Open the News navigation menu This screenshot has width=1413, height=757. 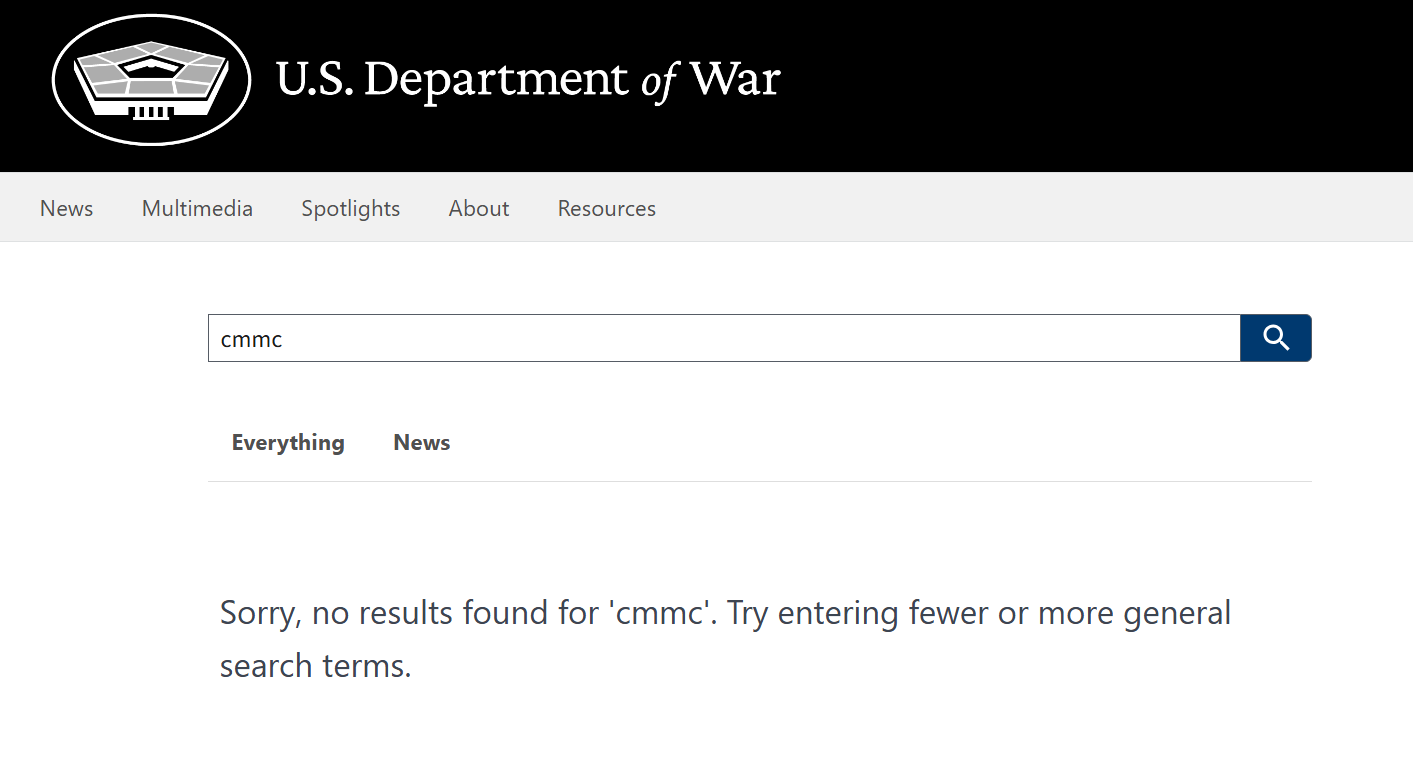(67, 208)
